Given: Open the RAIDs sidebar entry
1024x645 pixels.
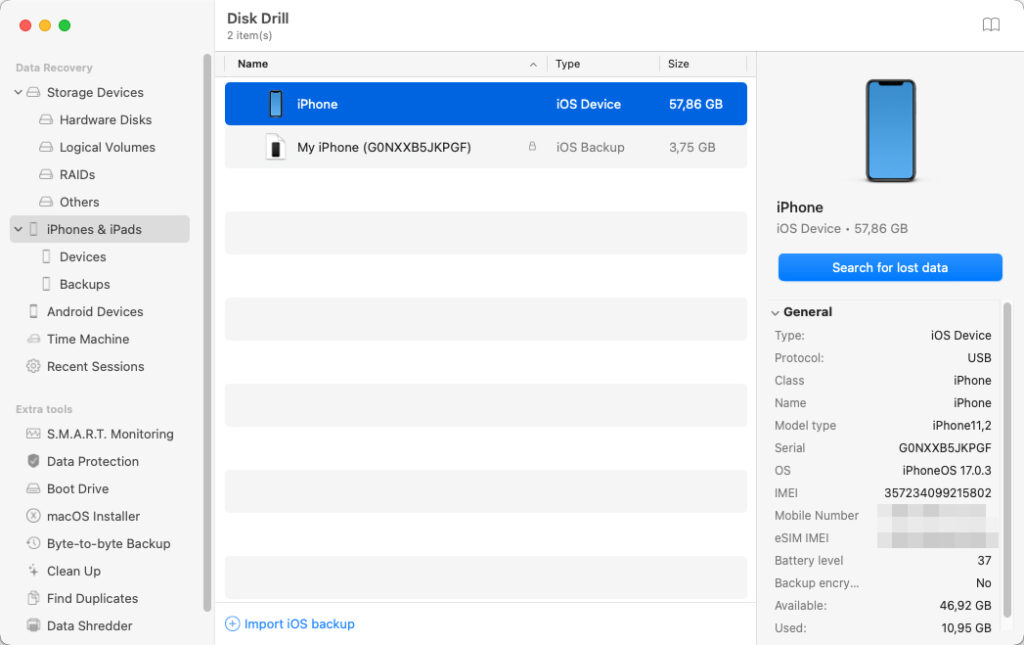Looking at the screenshot, I should [77, 174].
